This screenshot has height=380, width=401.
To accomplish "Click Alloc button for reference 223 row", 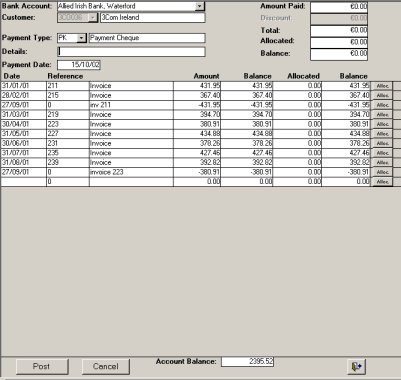I will coord(382,124).
